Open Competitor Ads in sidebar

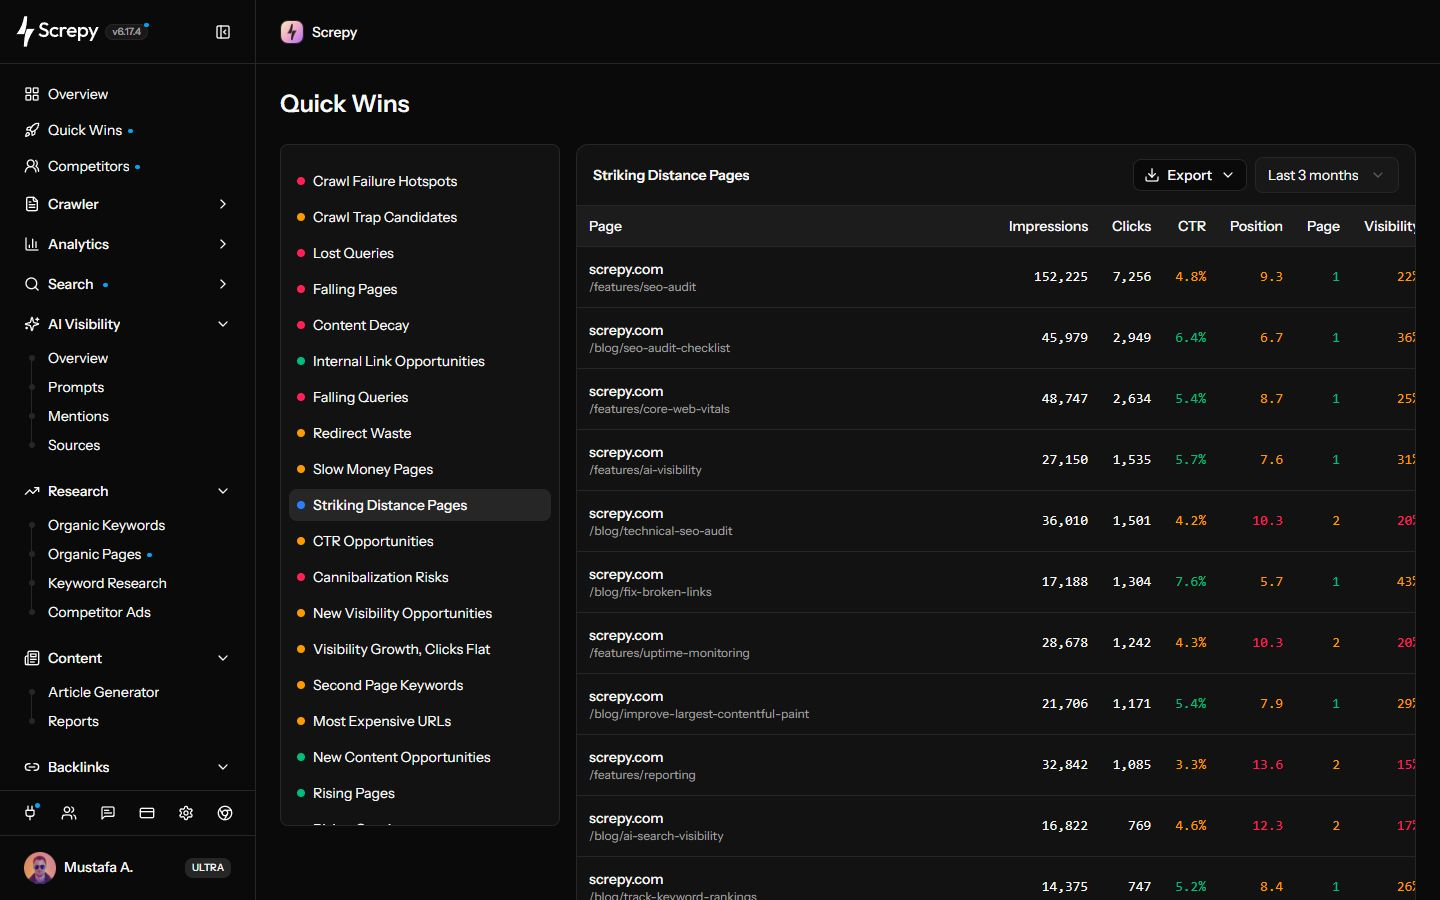click(99, 612)
